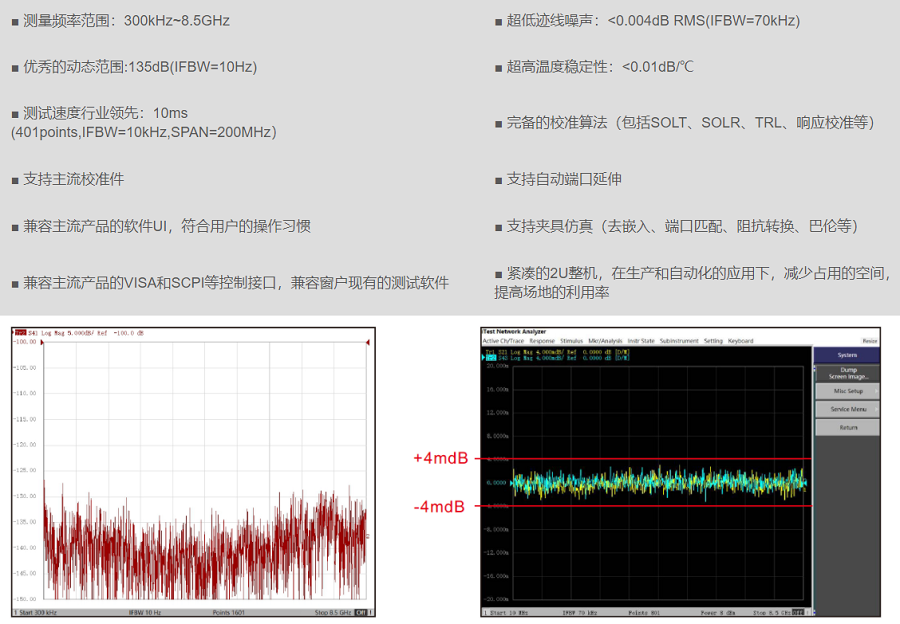900x624 pixels.
Task: Click the red Tr2 S41 trace marker
Action: pyautogui.click(x=18, y=332)
